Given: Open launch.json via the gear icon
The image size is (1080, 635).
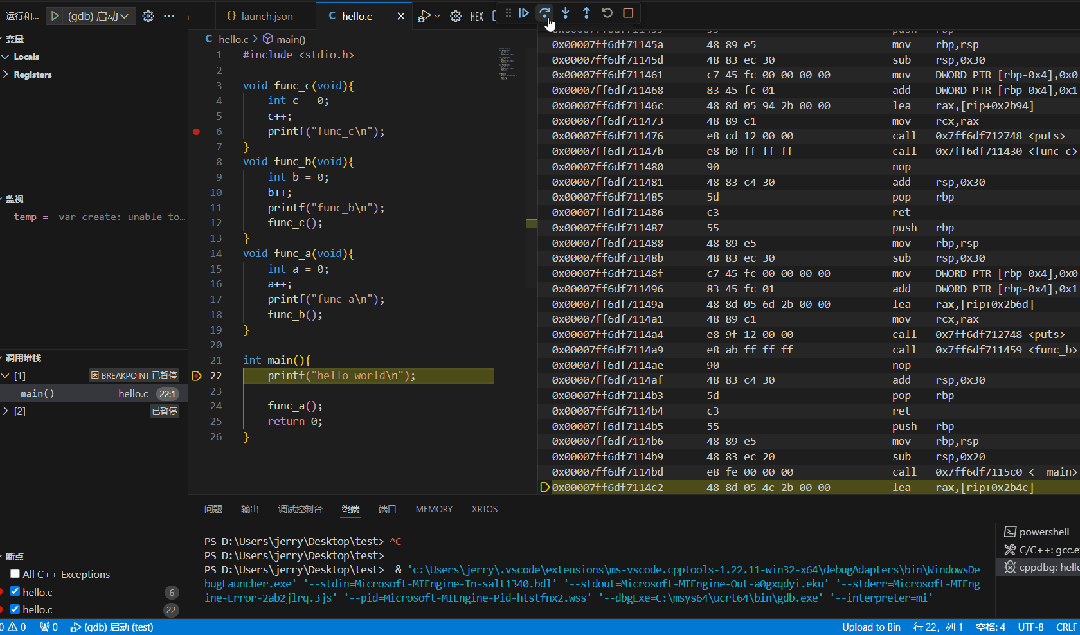Looking at the screenshot, I should [148, 16].
